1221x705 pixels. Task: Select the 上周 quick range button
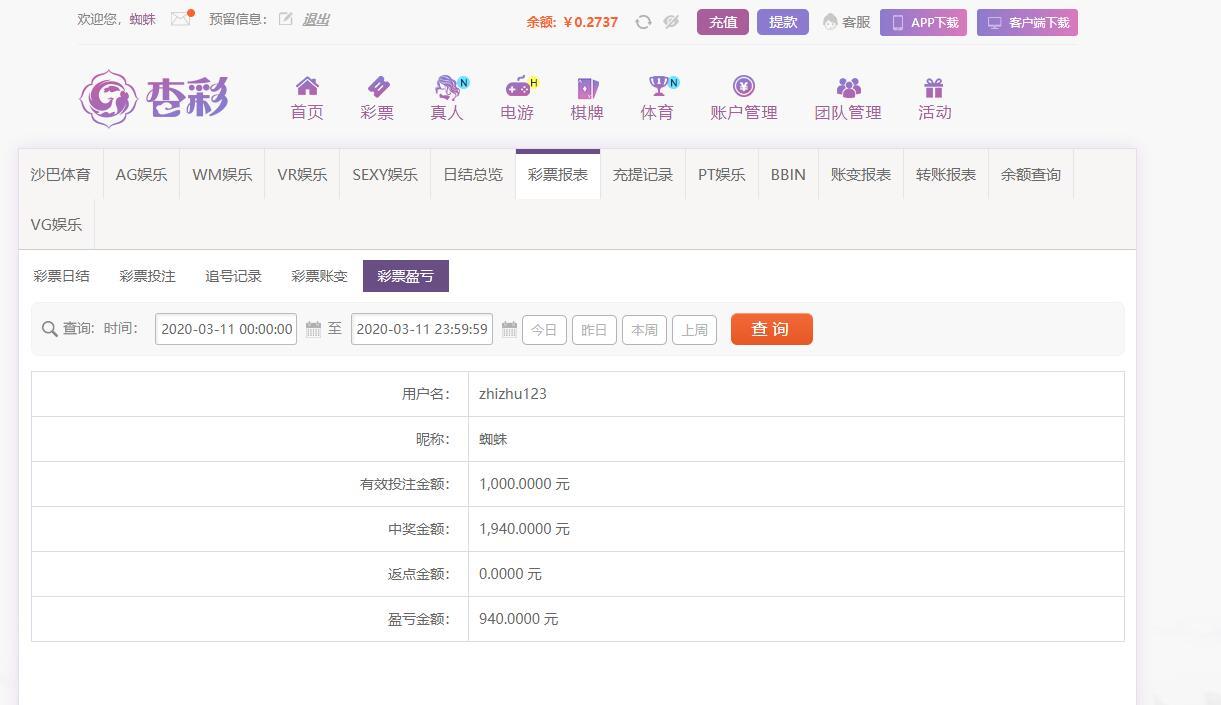(694, 330)
